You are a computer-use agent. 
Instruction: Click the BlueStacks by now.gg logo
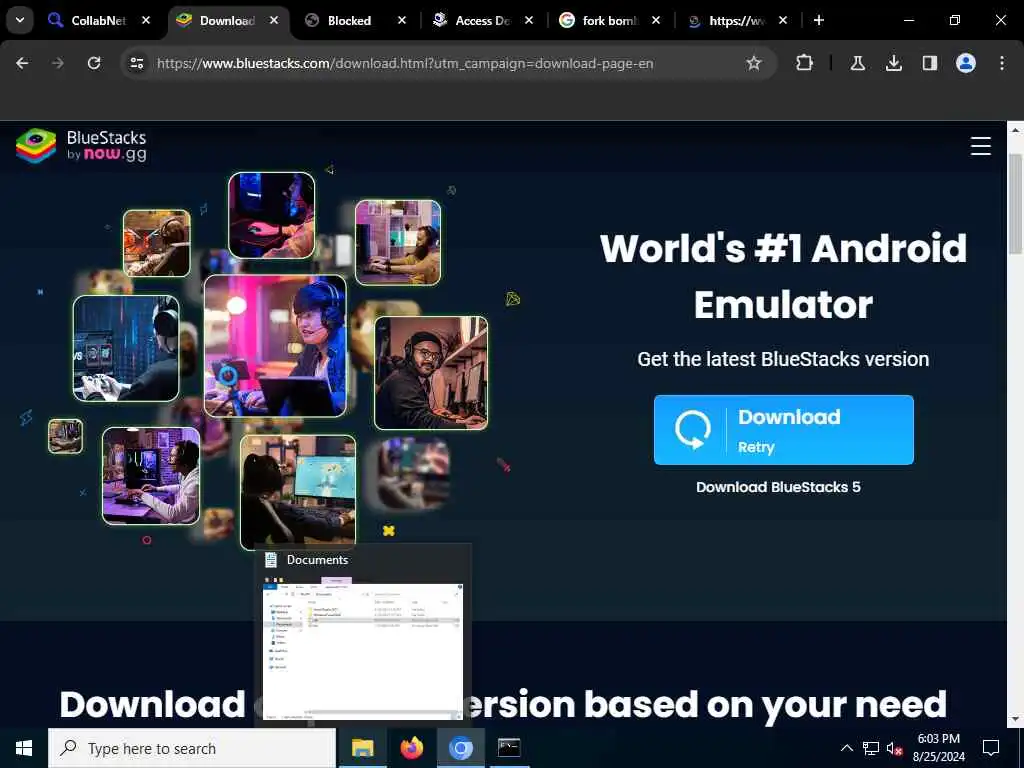pyautogui.click(x=81, y=146)
